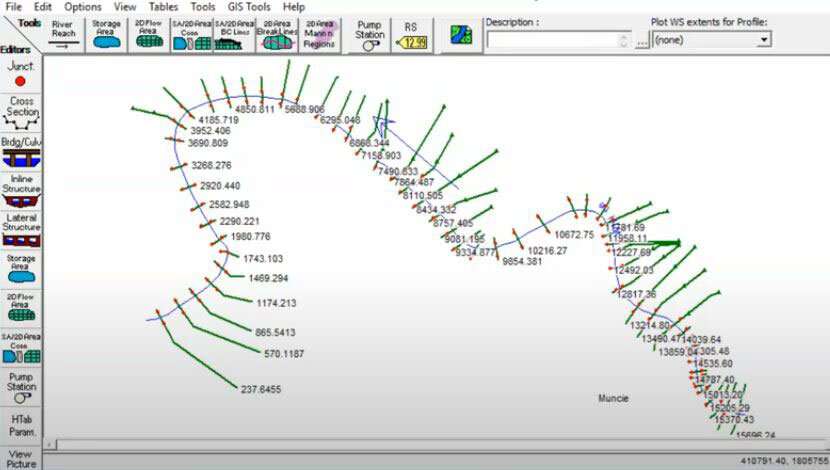Open the GIS Tools menu
The image size is (830, 470).
249,7
